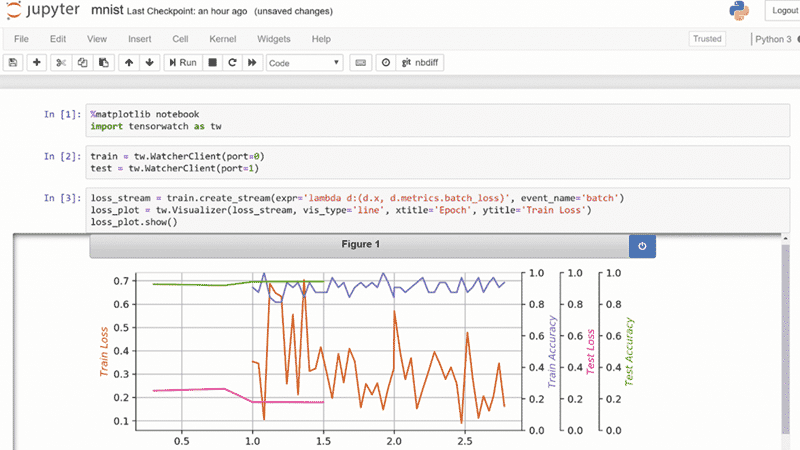This screenshot has width=800, height=450.
Task: Open git nbdiff tool
Action: tap(420, 63)
